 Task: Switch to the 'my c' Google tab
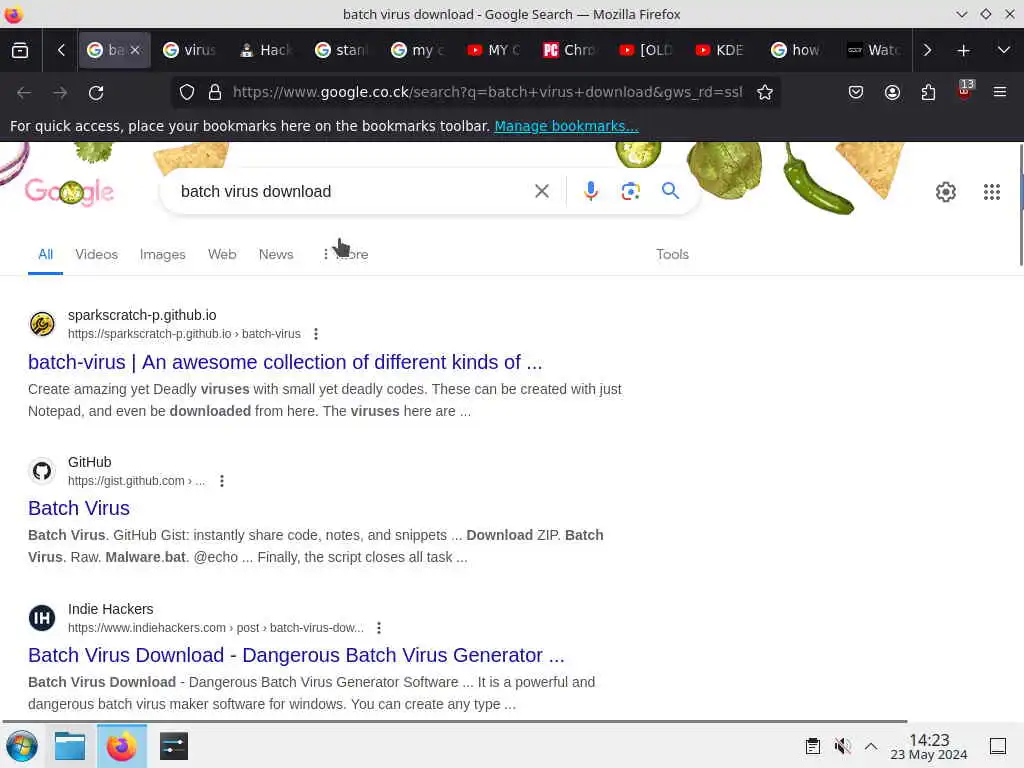click(418, 50)
